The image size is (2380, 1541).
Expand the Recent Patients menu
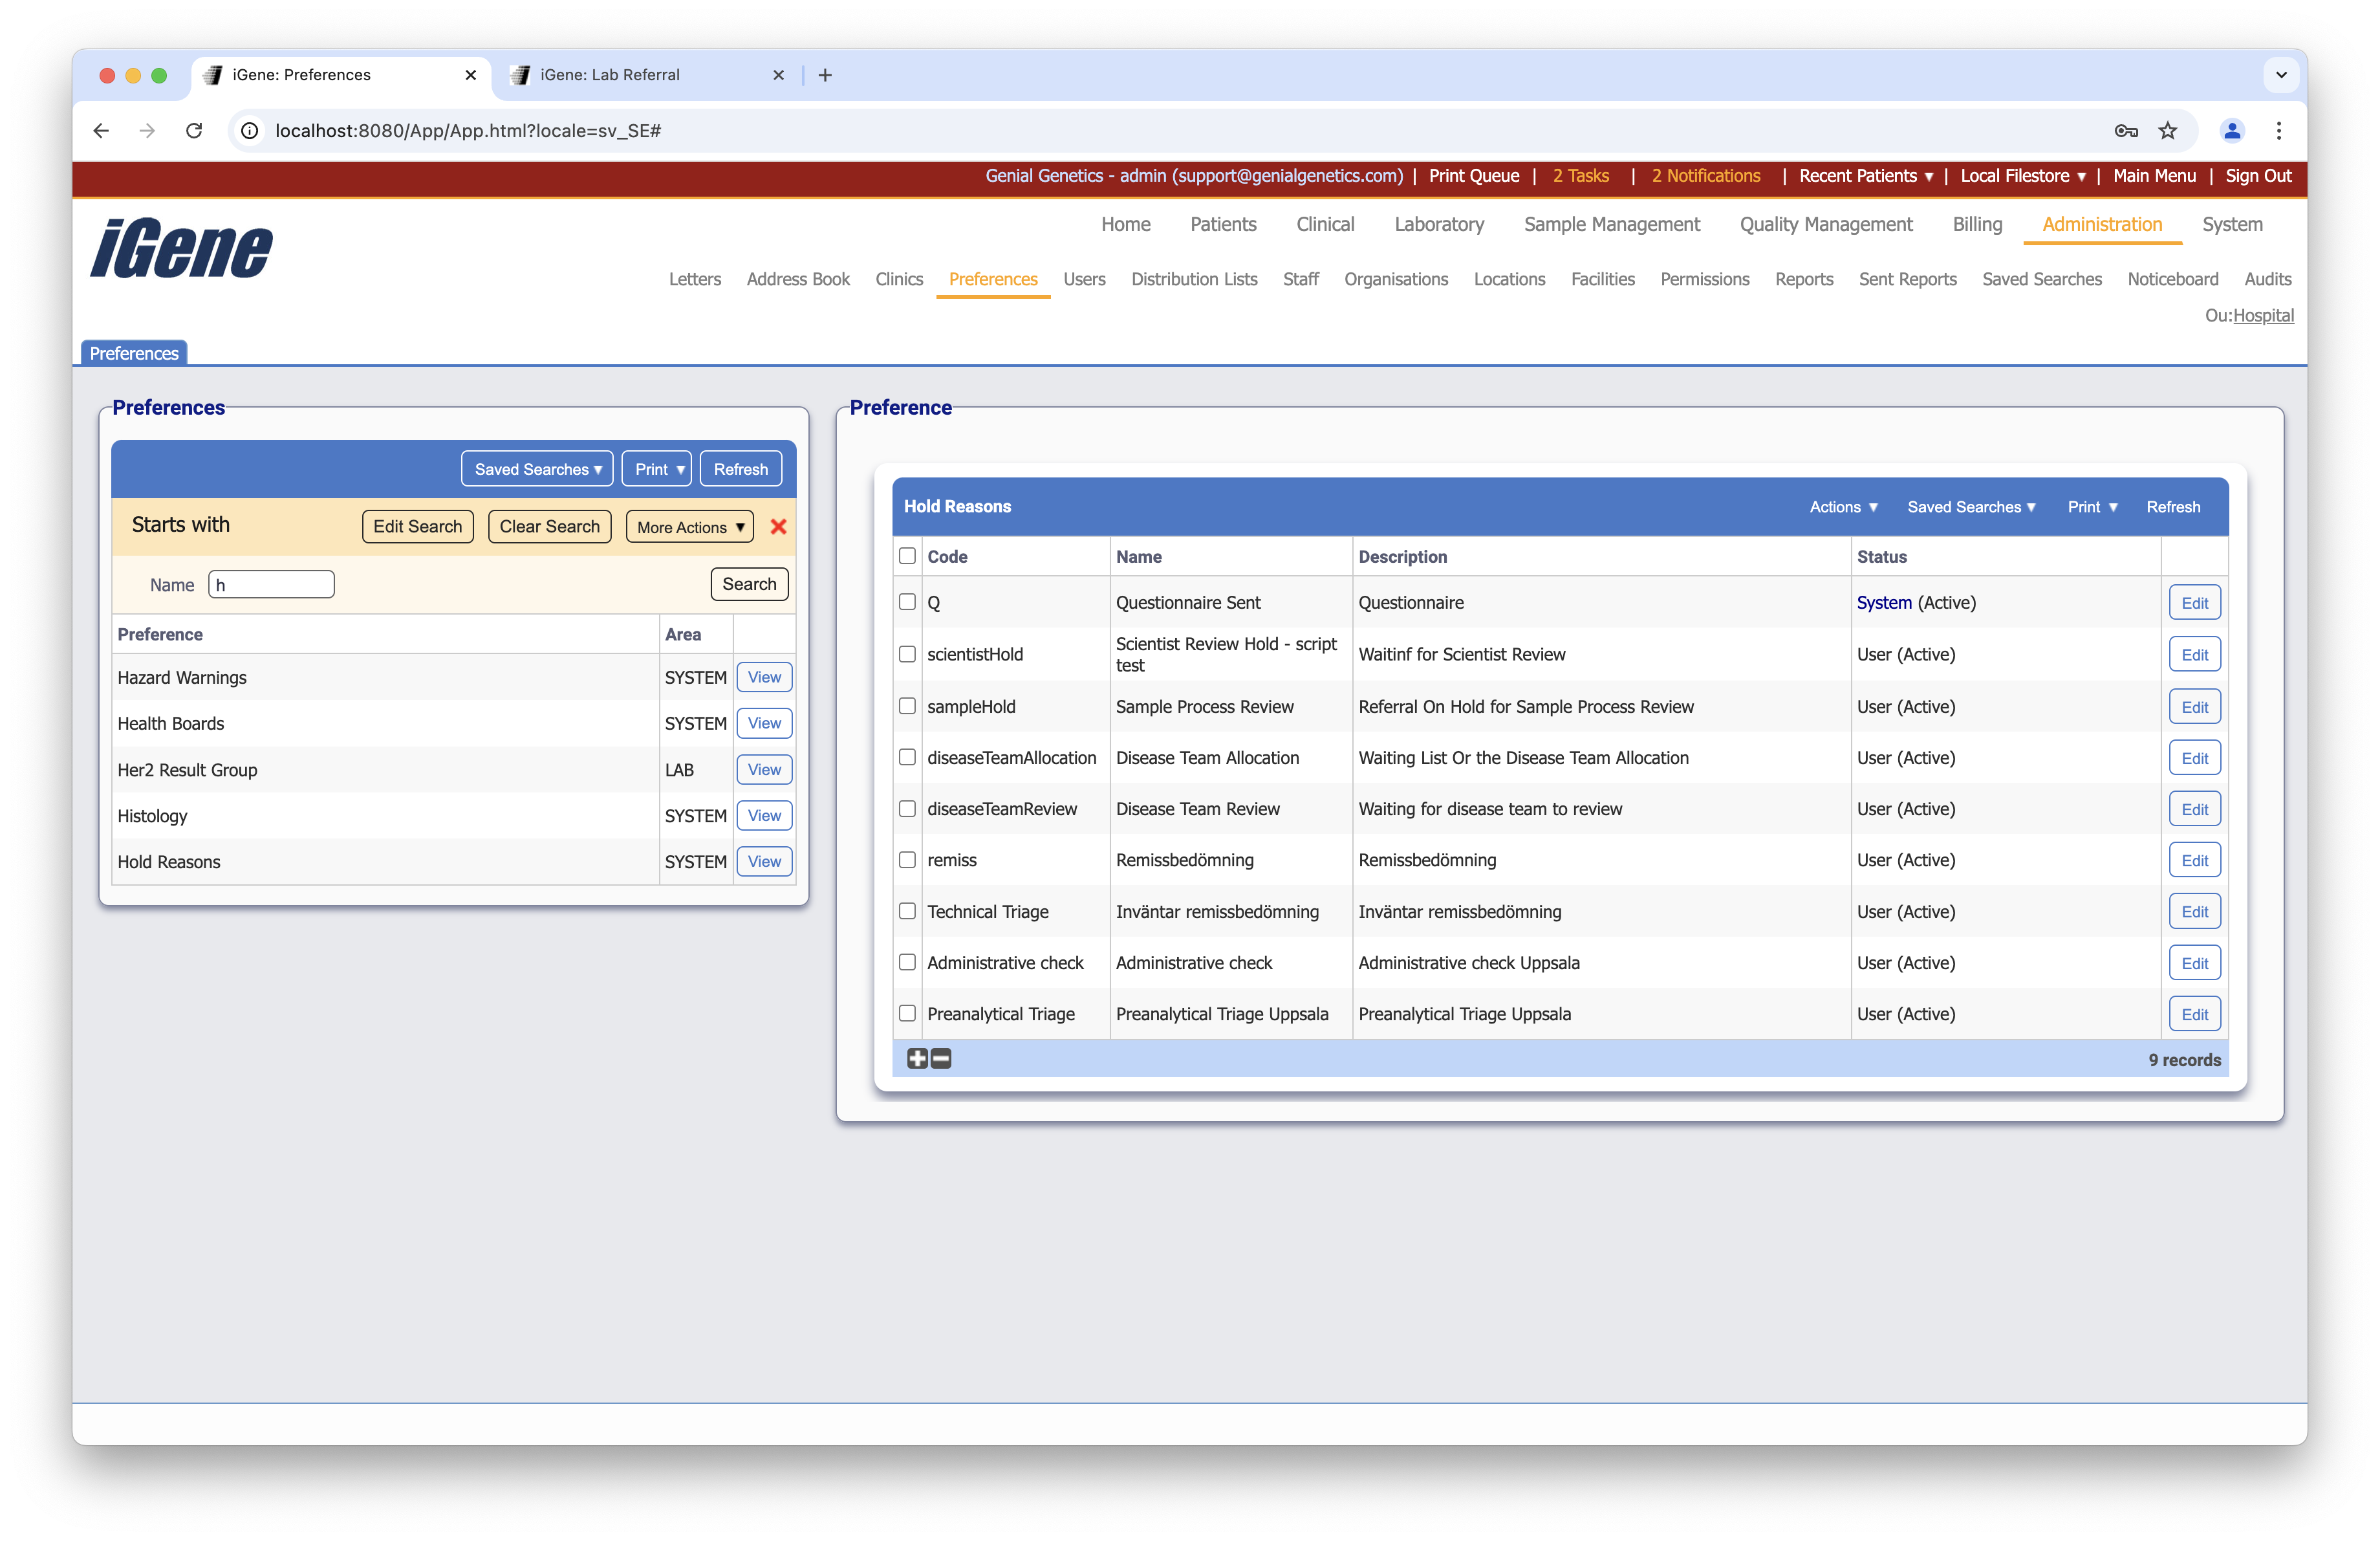[x=1865, y=176]
